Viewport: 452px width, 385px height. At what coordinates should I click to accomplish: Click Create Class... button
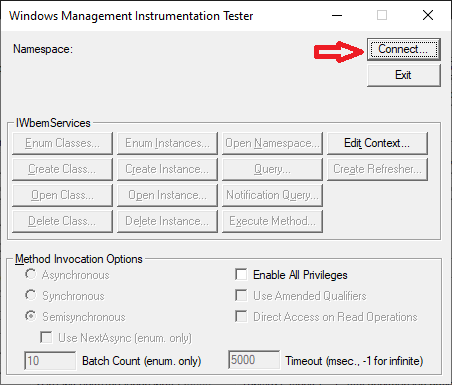tap(62, 169)
